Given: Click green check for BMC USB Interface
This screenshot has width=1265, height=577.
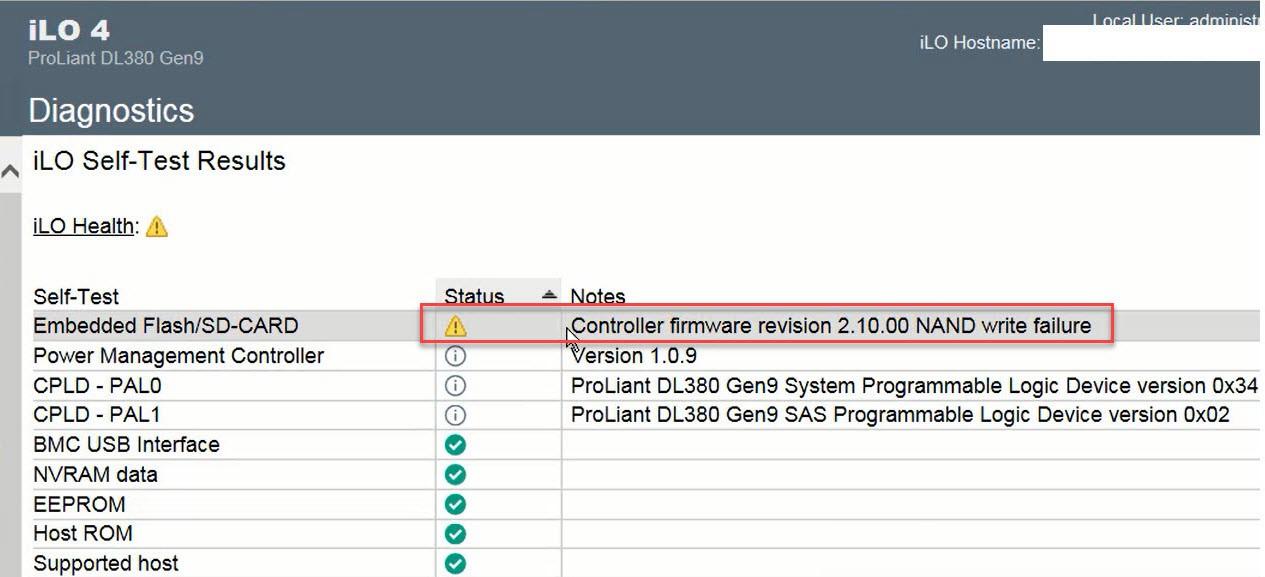Looking at the screenshot, I should coord(456,445).
